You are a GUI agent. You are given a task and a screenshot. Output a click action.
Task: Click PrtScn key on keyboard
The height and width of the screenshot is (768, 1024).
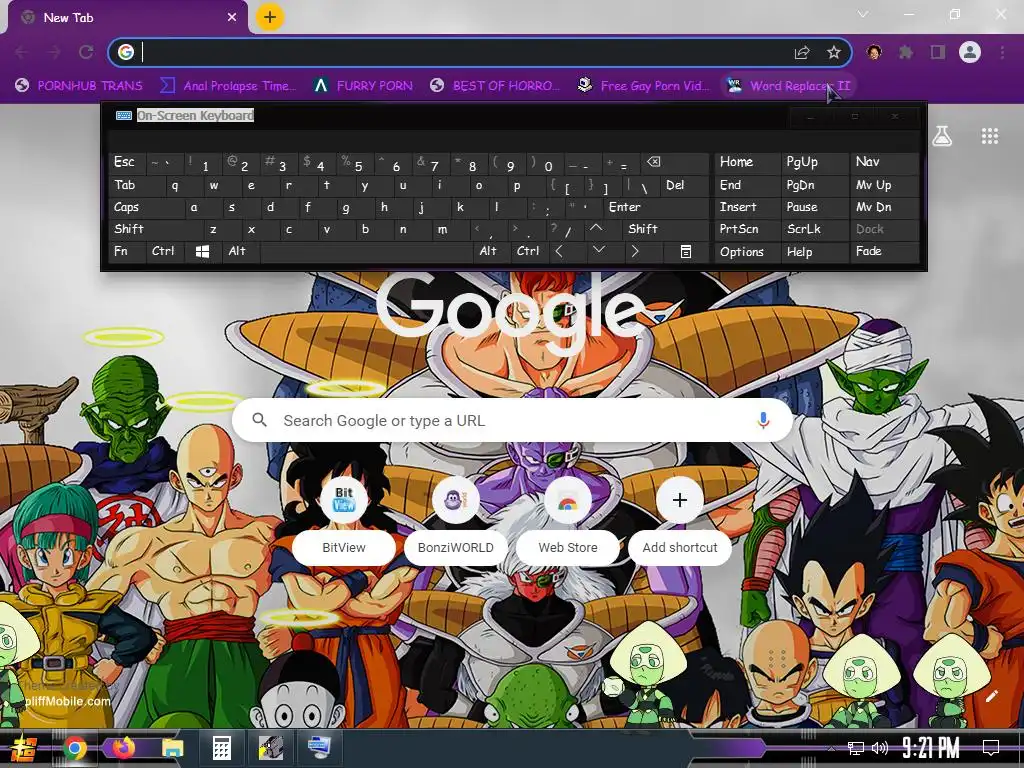click(x=747, y=229)
